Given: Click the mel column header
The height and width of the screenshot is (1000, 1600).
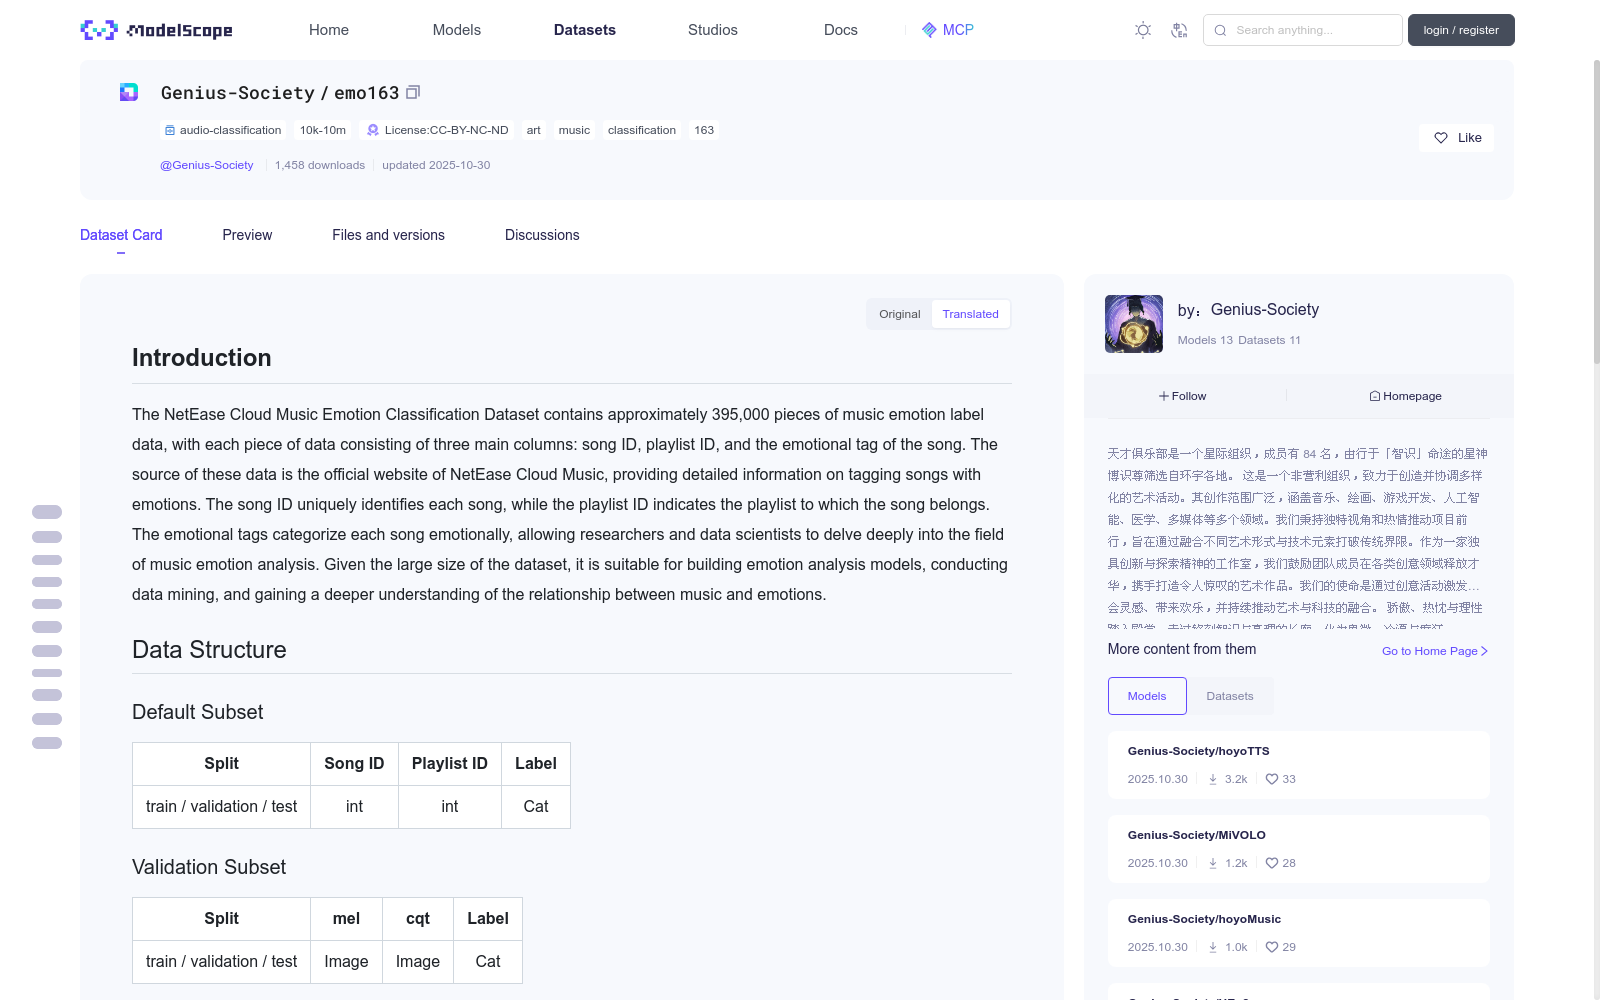Looking at the screenshot, I should tap(346, 919).
